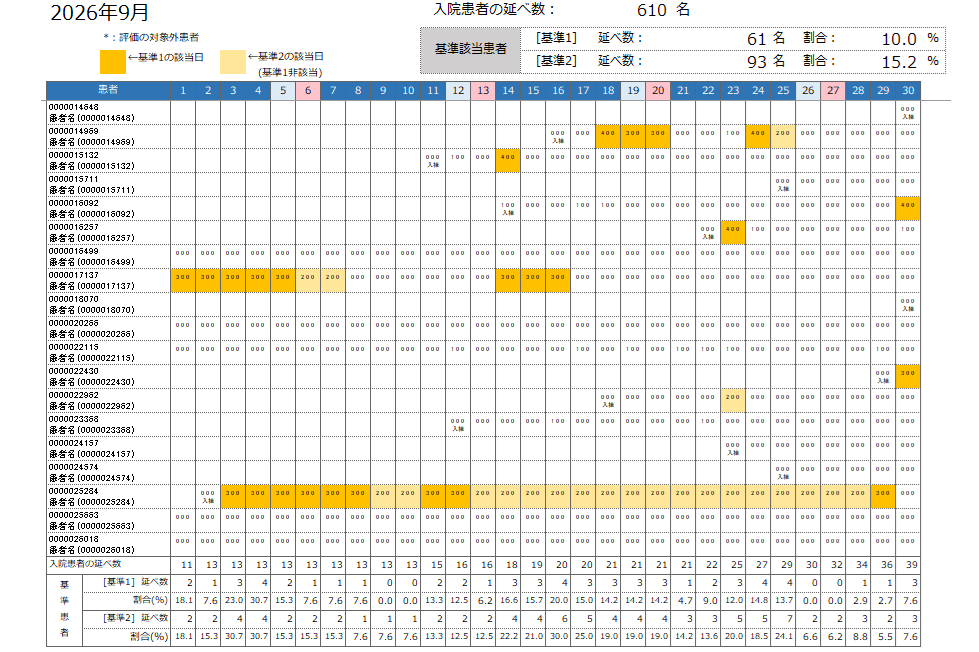
Task: Click patient row 0000015132
Action: pyautogui.click(x=483, y=161)
